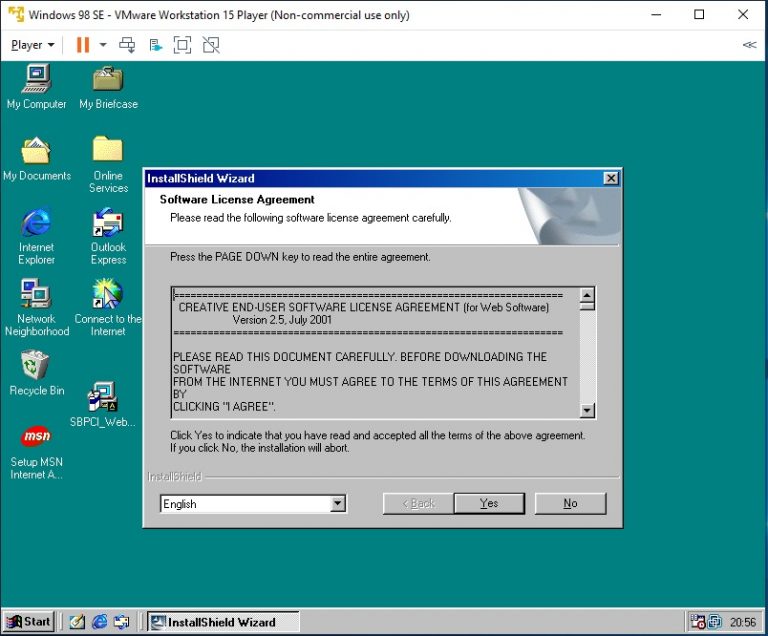Launch Internet Explorer from quick launch
Viewport: 768px width, 636px height.
pyautogui.click(x=100, y=622)
